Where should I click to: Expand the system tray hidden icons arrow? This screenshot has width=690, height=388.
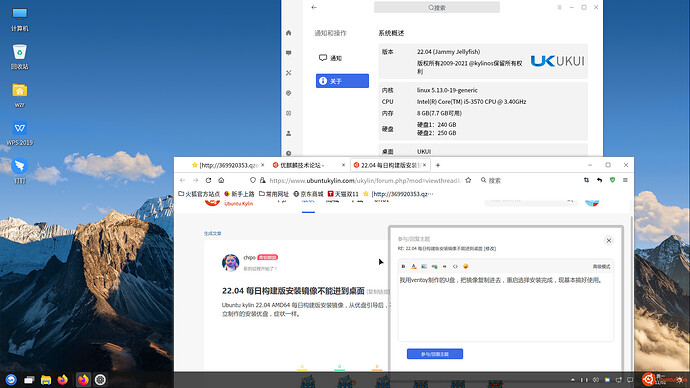(573, 380)
